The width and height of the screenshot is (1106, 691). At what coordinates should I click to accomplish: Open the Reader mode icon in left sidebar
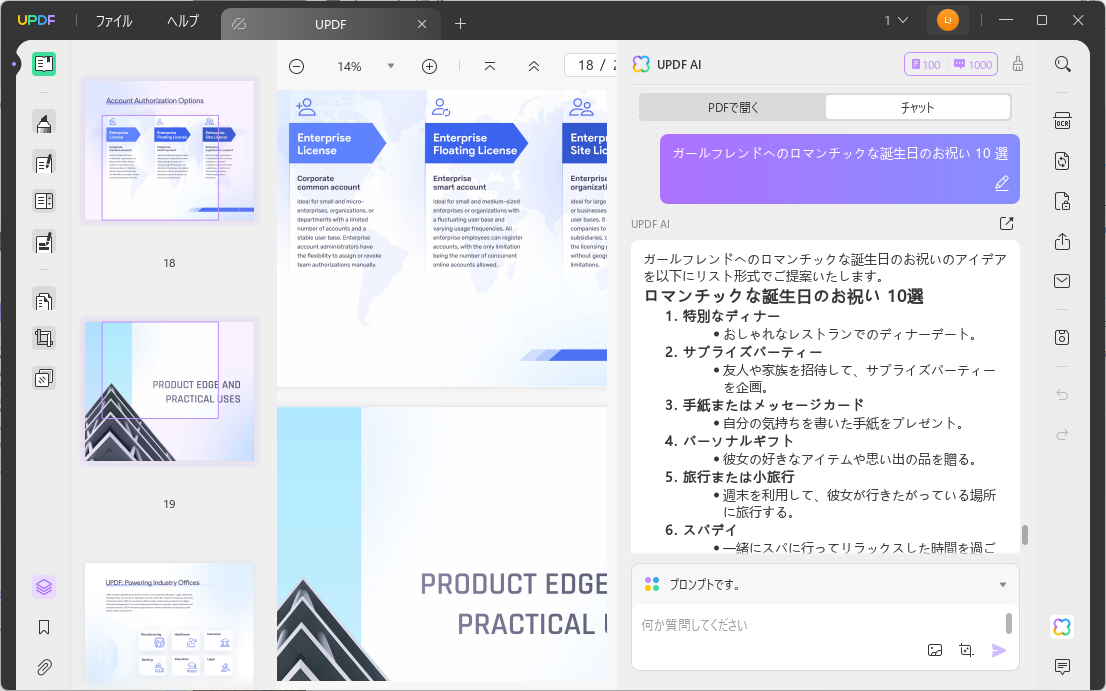tap(44, 64)
